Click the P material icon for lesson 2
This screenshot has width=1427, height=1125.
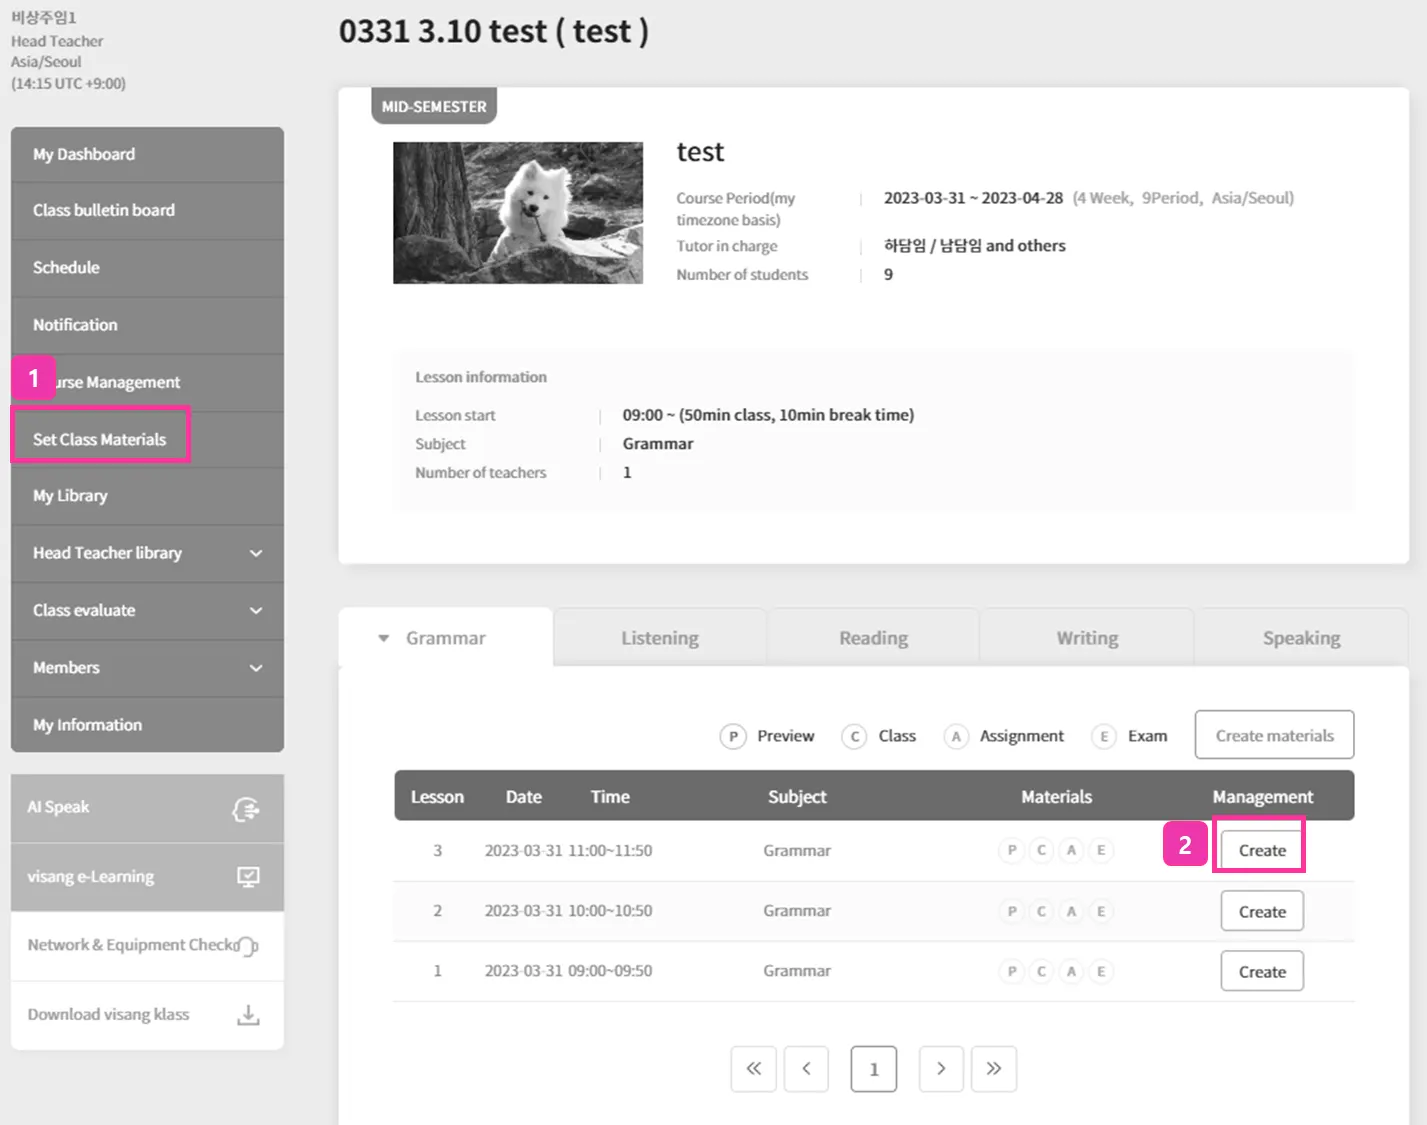click(x=1012, y=911)
